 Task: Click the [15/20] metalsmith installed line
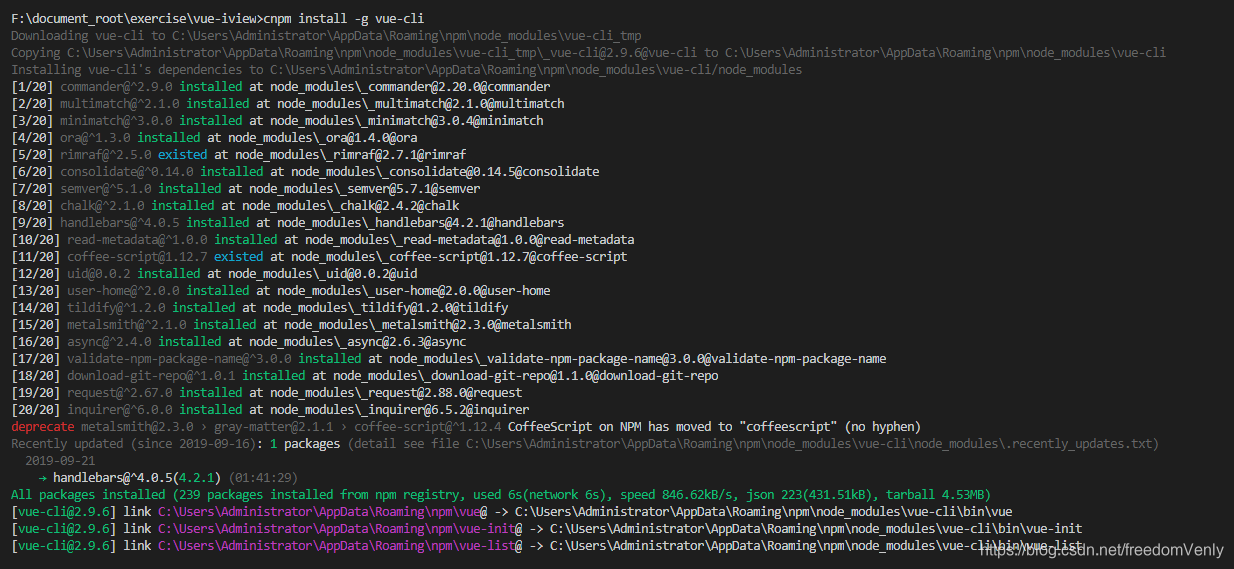tap(291, 324)
